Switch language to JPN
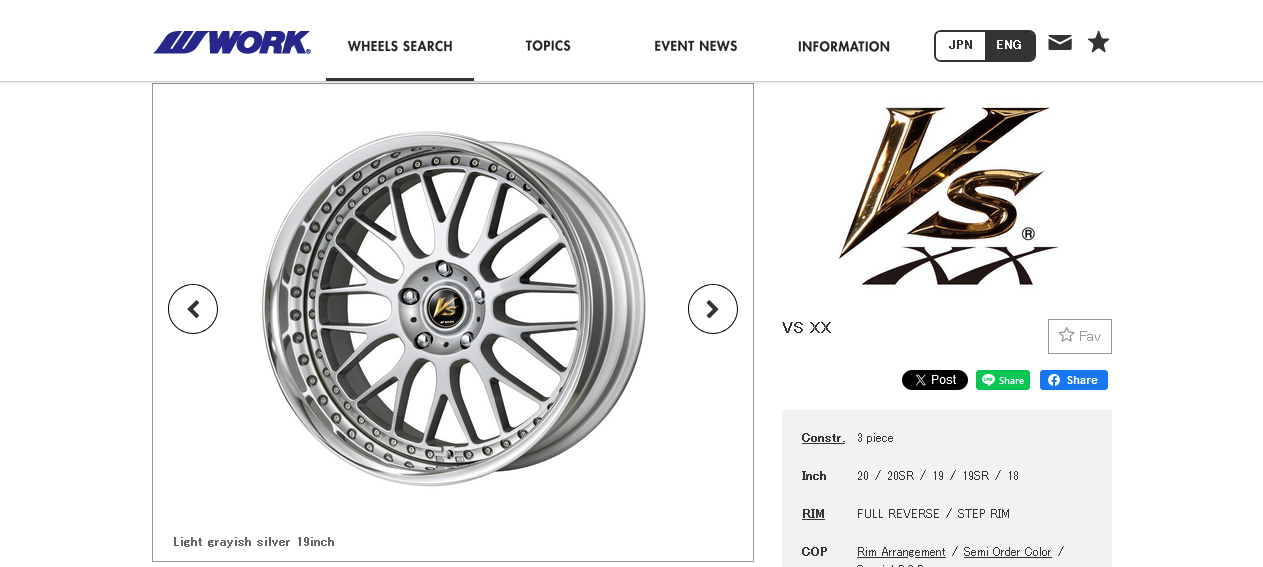The width and height of the screenshot is (1263, 567). [x=961, y=45]
